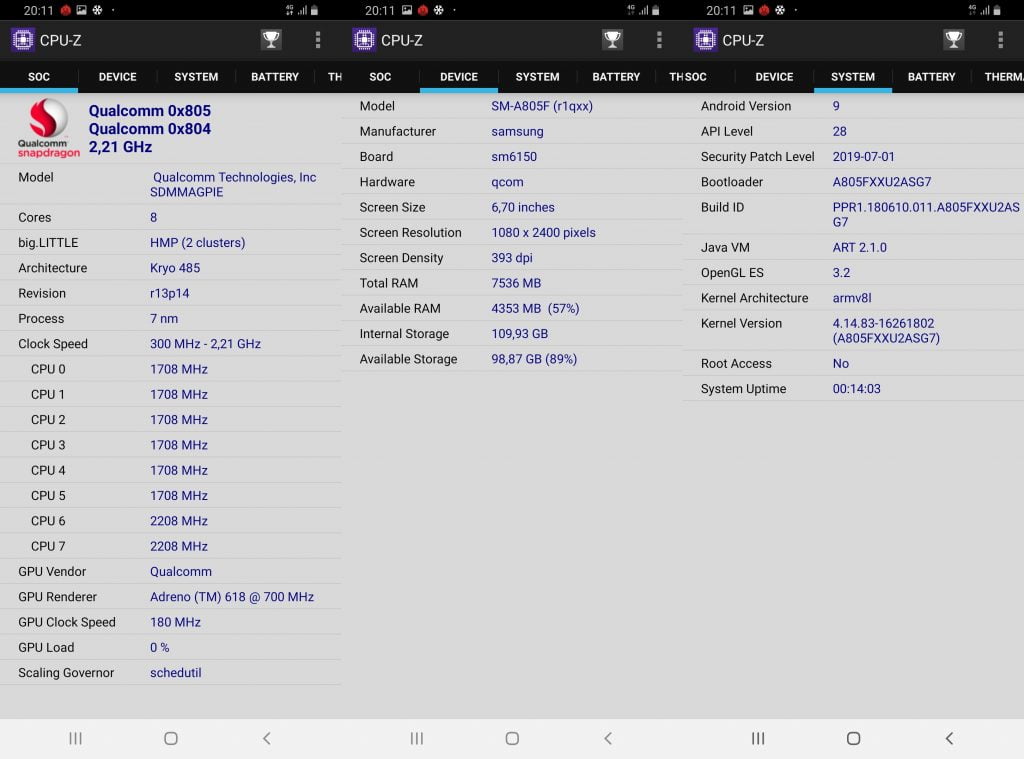Tap the home button in the second screen
This screenshot has height=759, width=1024.
coord(513,738)
